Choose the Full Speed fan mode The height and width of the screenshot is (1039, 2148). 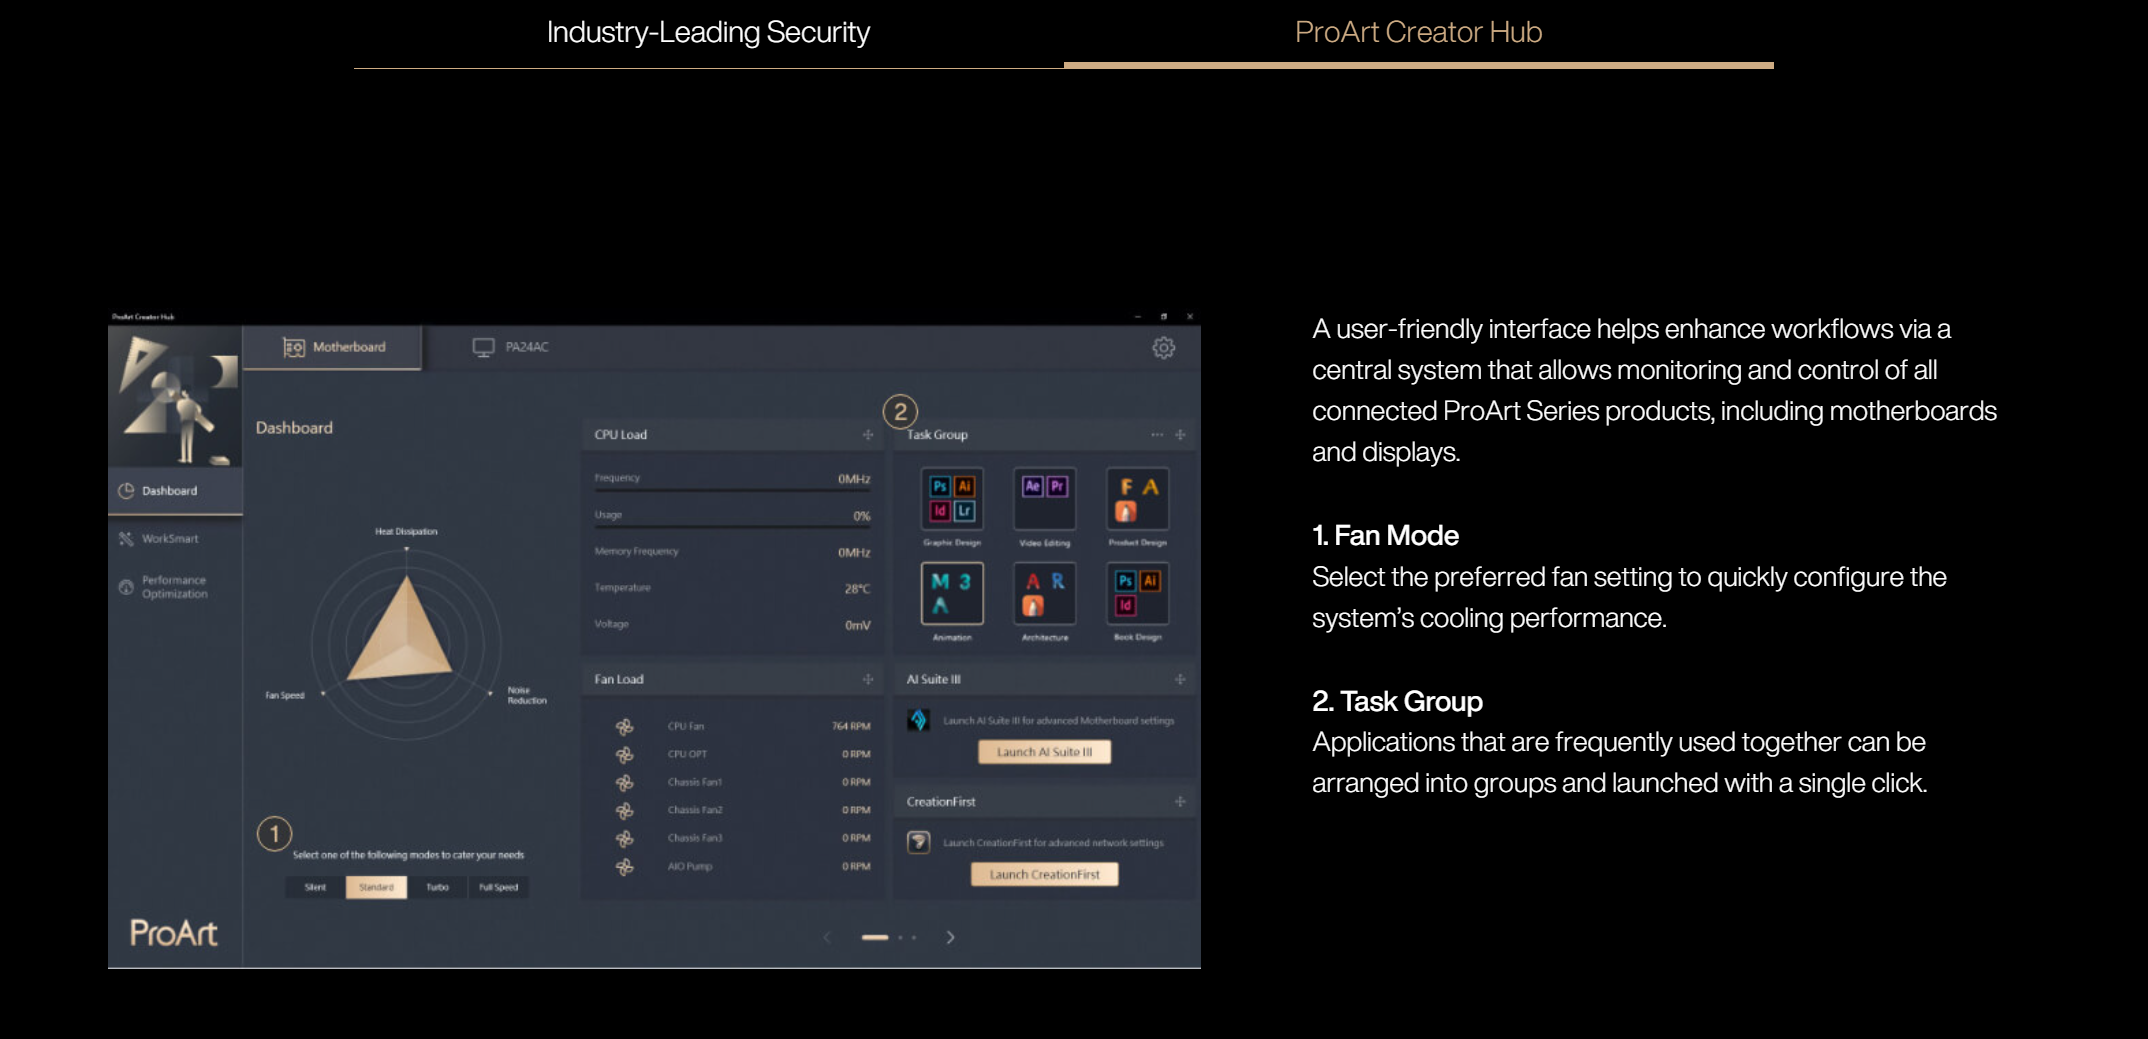498,887
